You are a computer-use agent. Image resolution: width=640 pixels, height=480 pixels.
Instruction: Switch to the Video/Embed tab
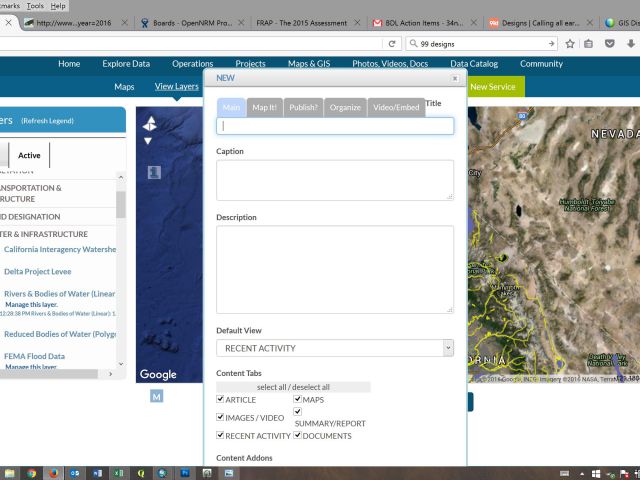pos(396,107)
